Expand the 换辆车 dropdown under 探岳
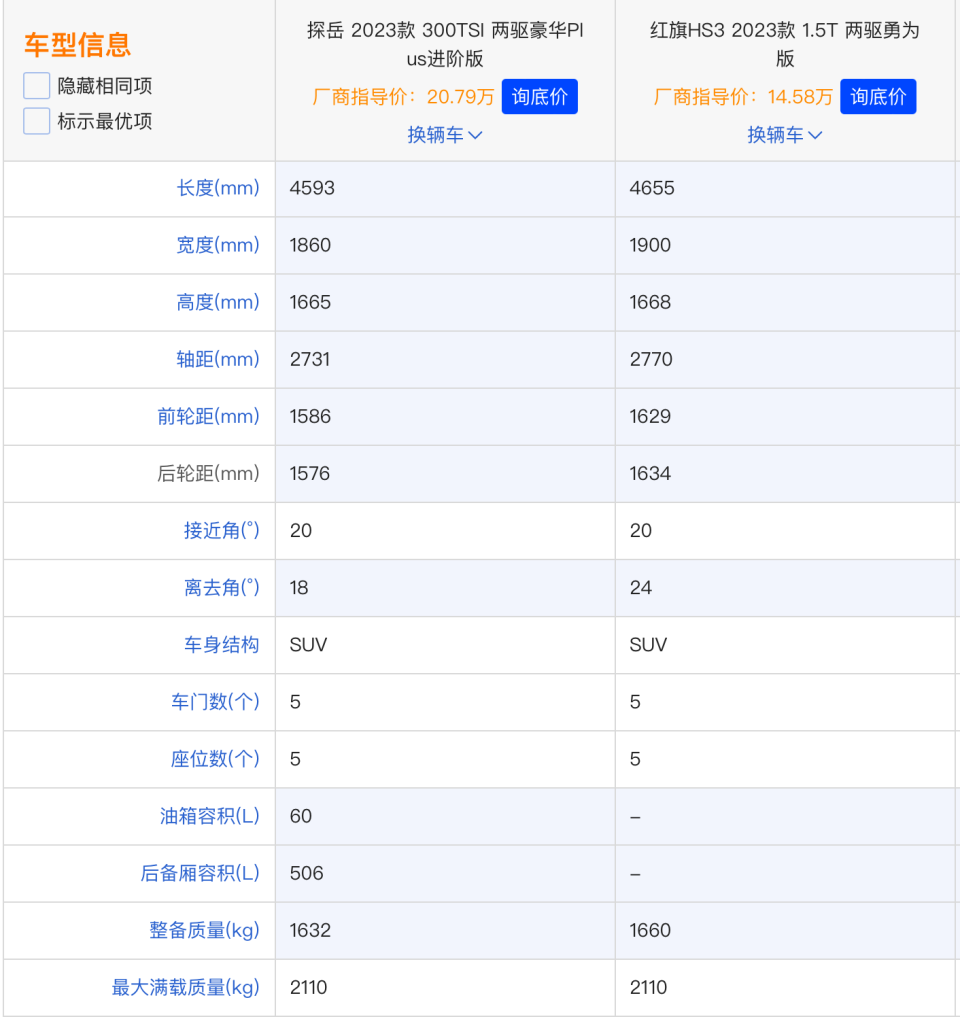Image resolution: width=960 pixels, height=1017 pixels. [x=446, y=134]
